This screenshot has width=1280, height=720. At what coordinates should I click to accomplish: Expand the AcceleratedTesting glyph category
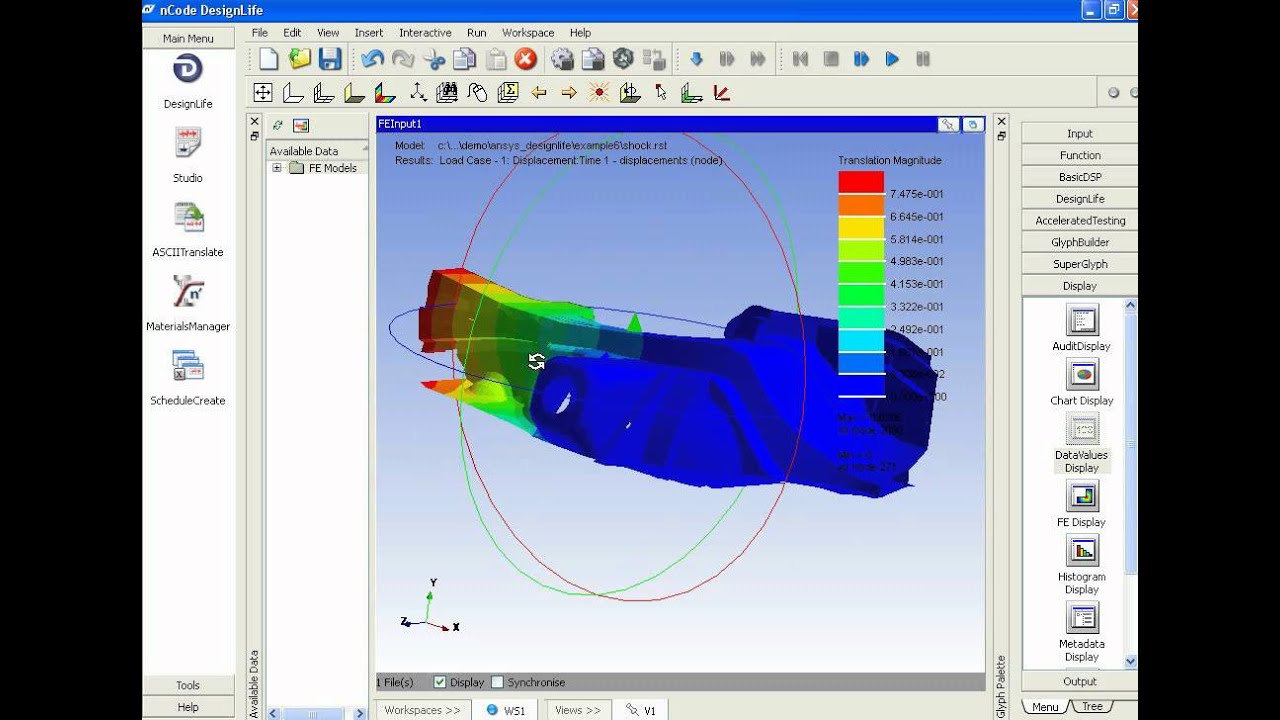pos(1079,220)
